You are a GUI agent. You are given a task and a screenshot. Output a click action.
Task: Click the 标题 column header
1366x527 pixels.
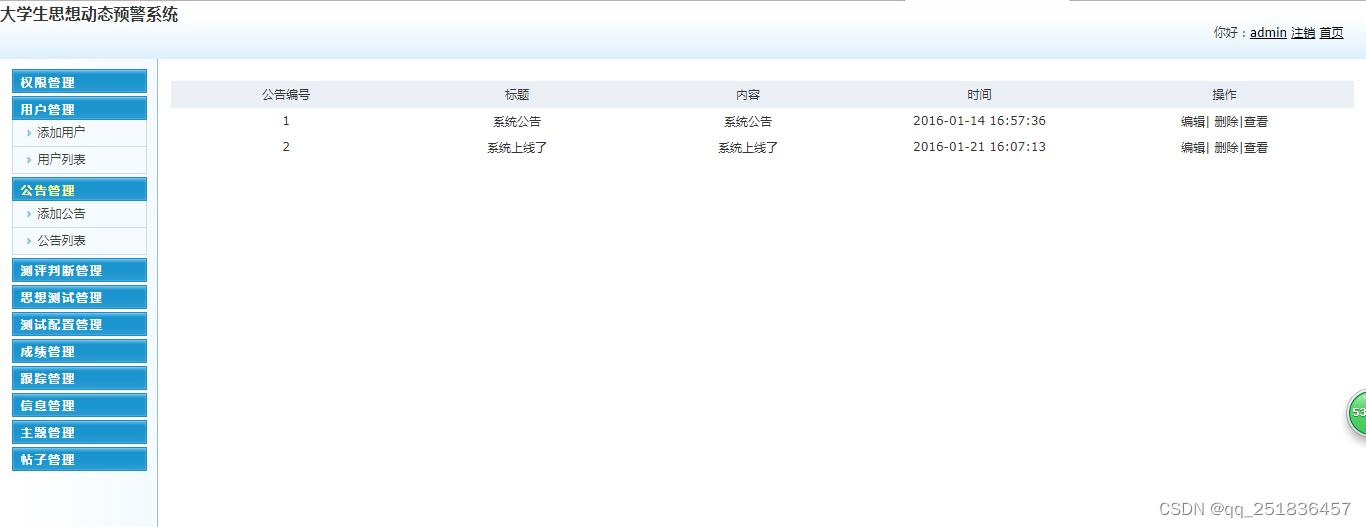[x=517, y=94]
